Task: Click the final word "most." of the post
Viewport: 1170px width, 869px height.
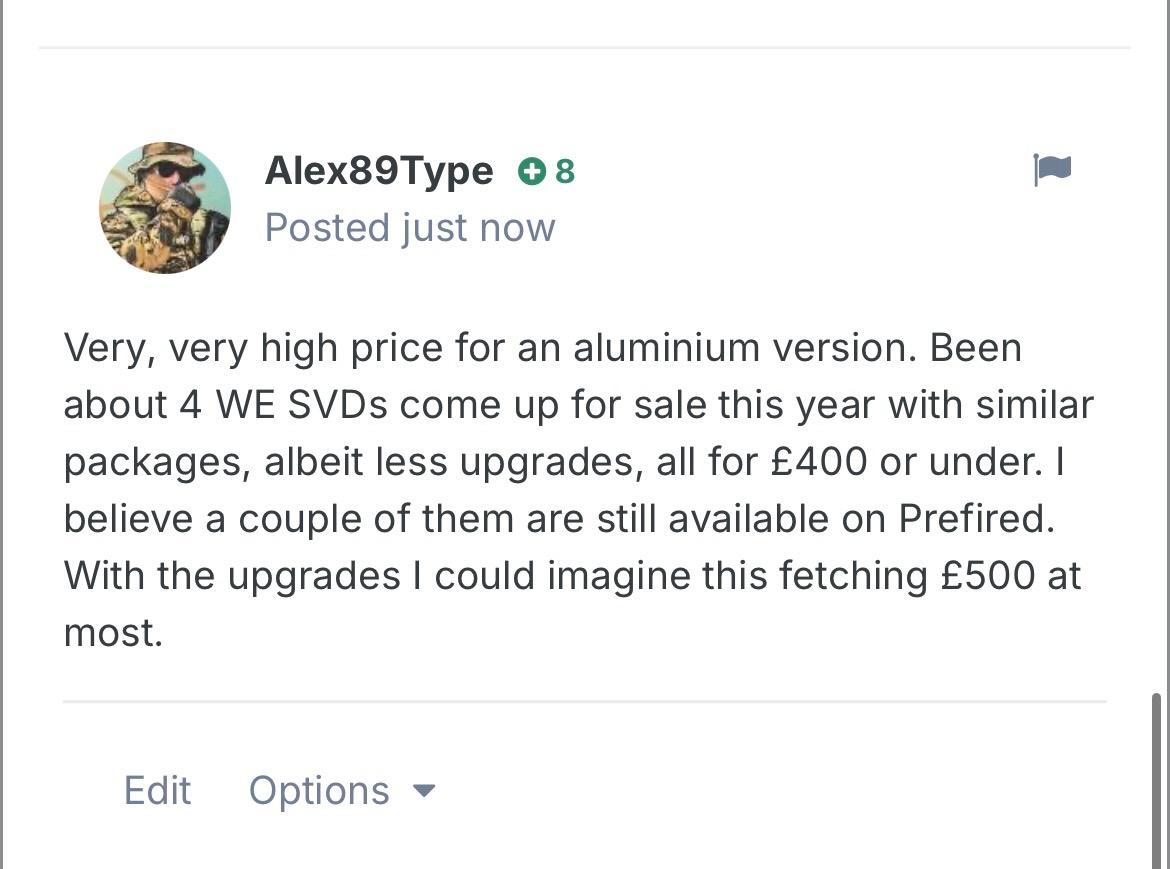Action: (113, 632)
